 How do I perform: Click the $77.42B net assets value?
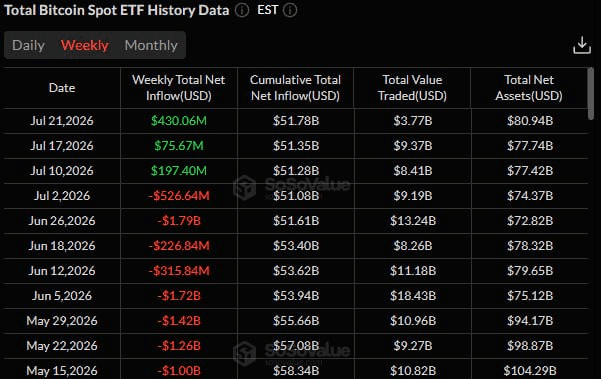coord(530,171)
